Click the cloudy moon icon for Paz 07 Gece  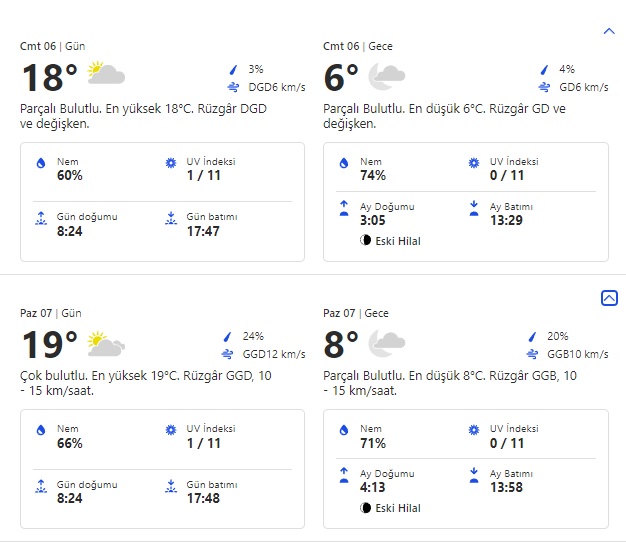click(x=386, y=345)
